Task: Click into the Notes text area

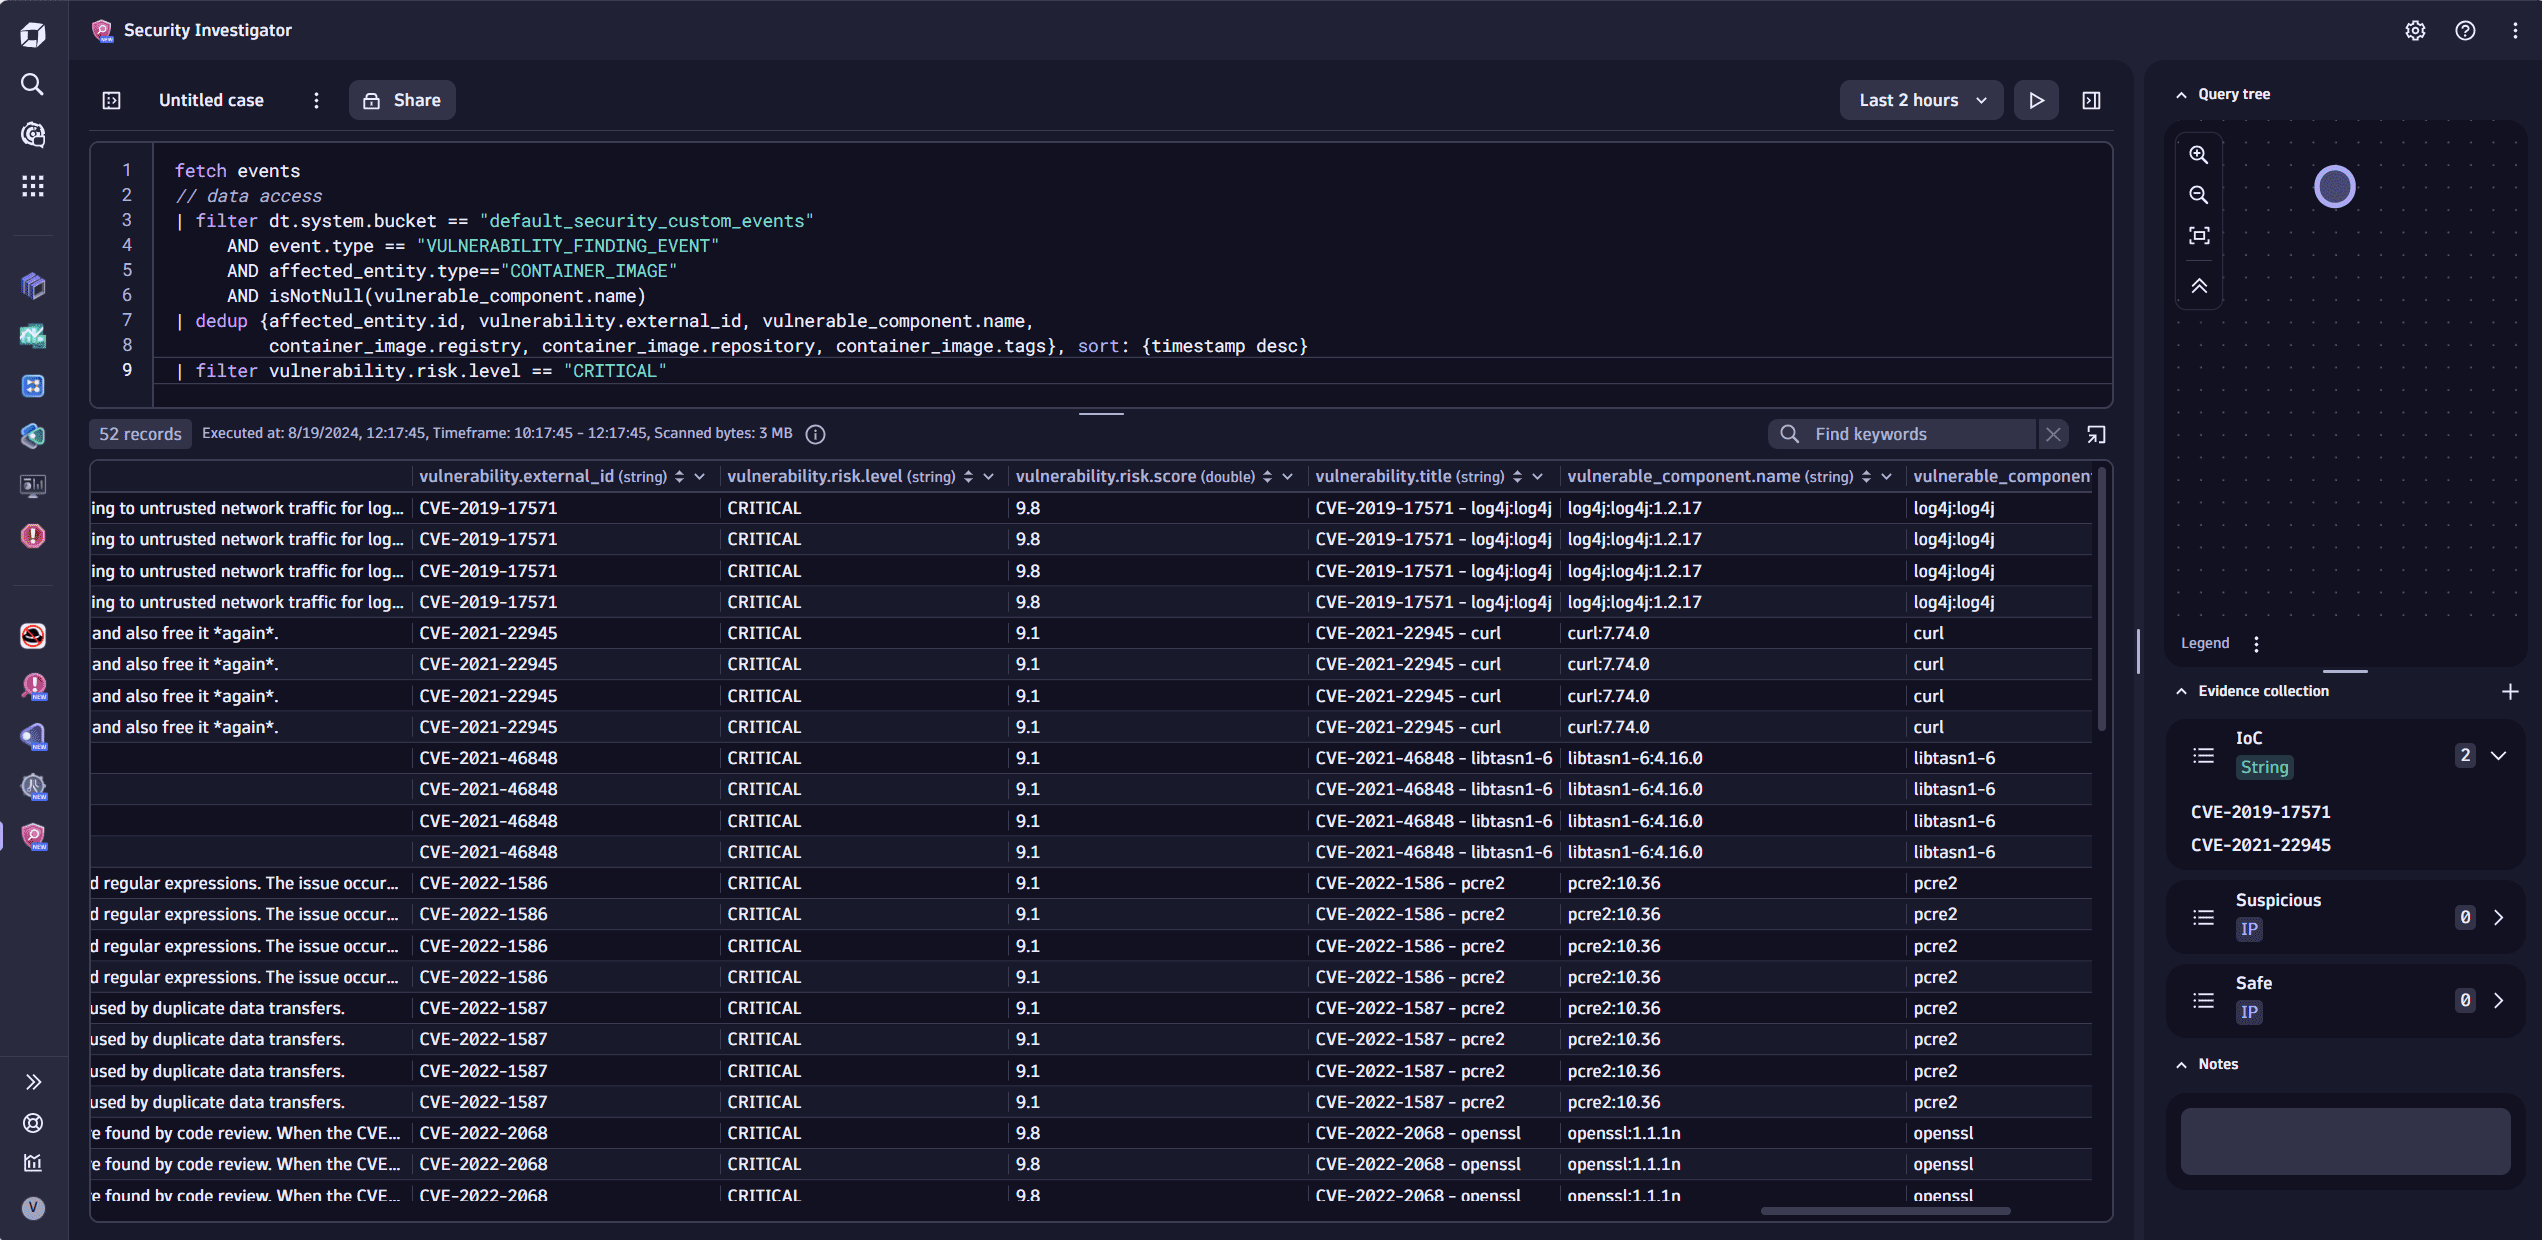Action: pyautogui.click(x=2345, y=1141)
